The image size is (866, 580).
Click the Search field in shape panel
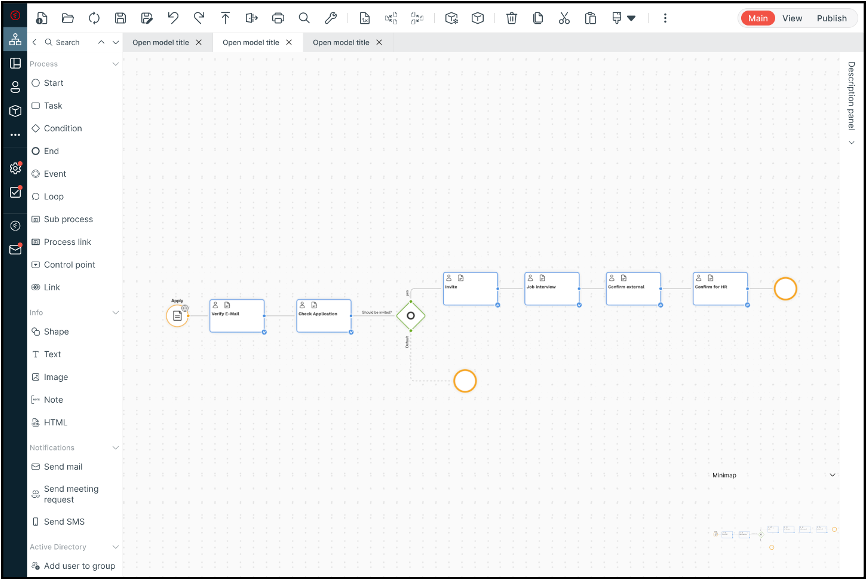pos(68,42)
